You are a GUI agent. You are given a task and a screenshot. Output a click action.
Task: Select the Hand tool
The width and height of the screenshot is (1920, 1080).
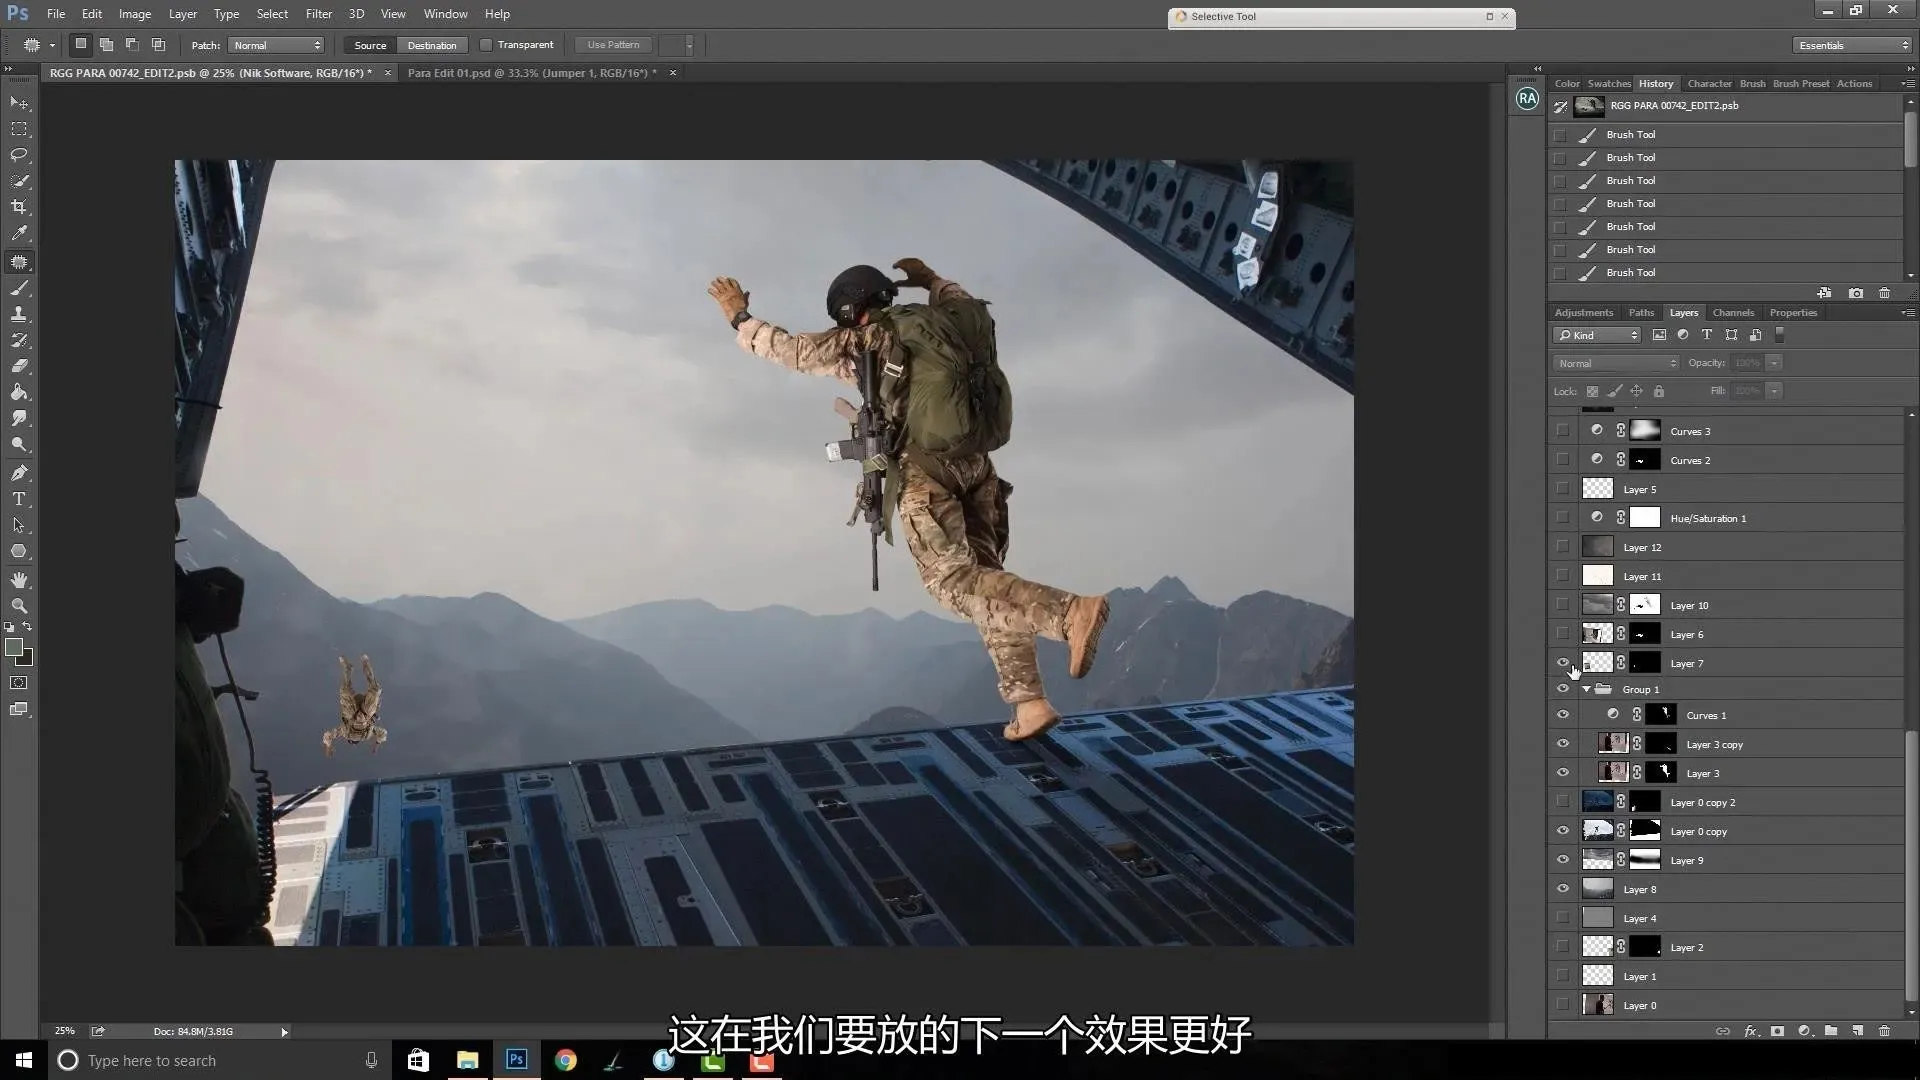click(x=19, y=580)
